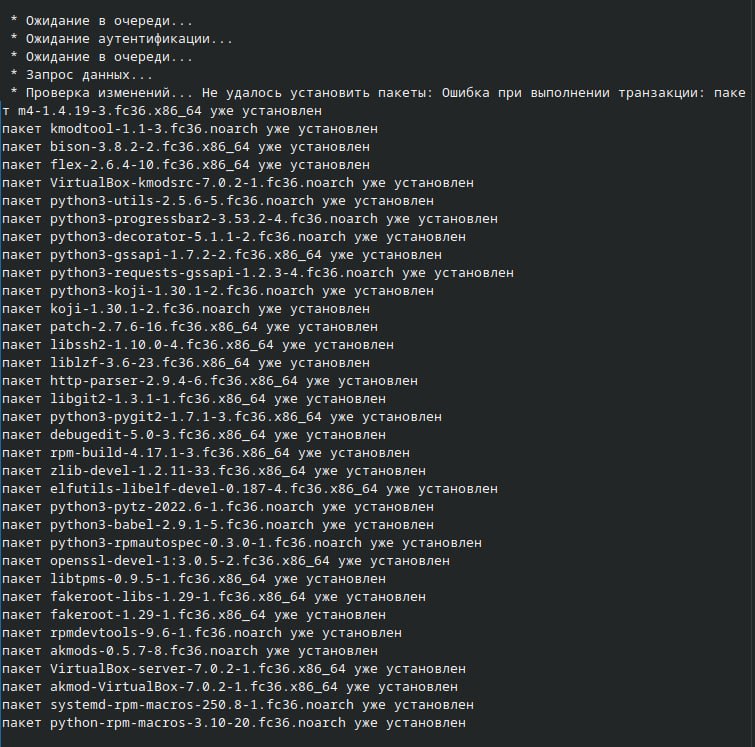
Task: Click the akmod-VirtualBox-7.0.2-1 package line
Action: click(x=229, y=687)
